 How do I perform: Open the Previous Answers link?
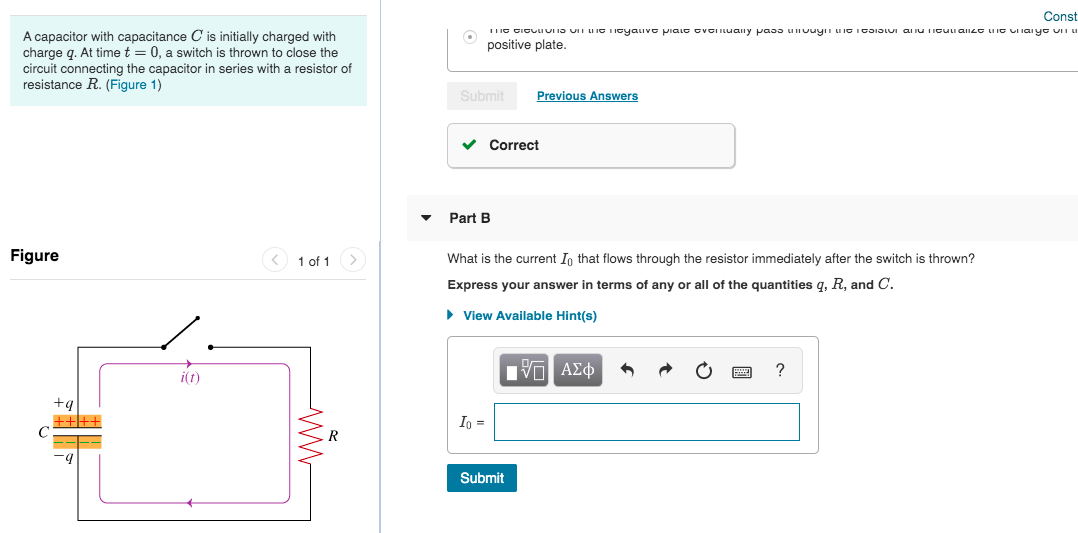(587, 96)
